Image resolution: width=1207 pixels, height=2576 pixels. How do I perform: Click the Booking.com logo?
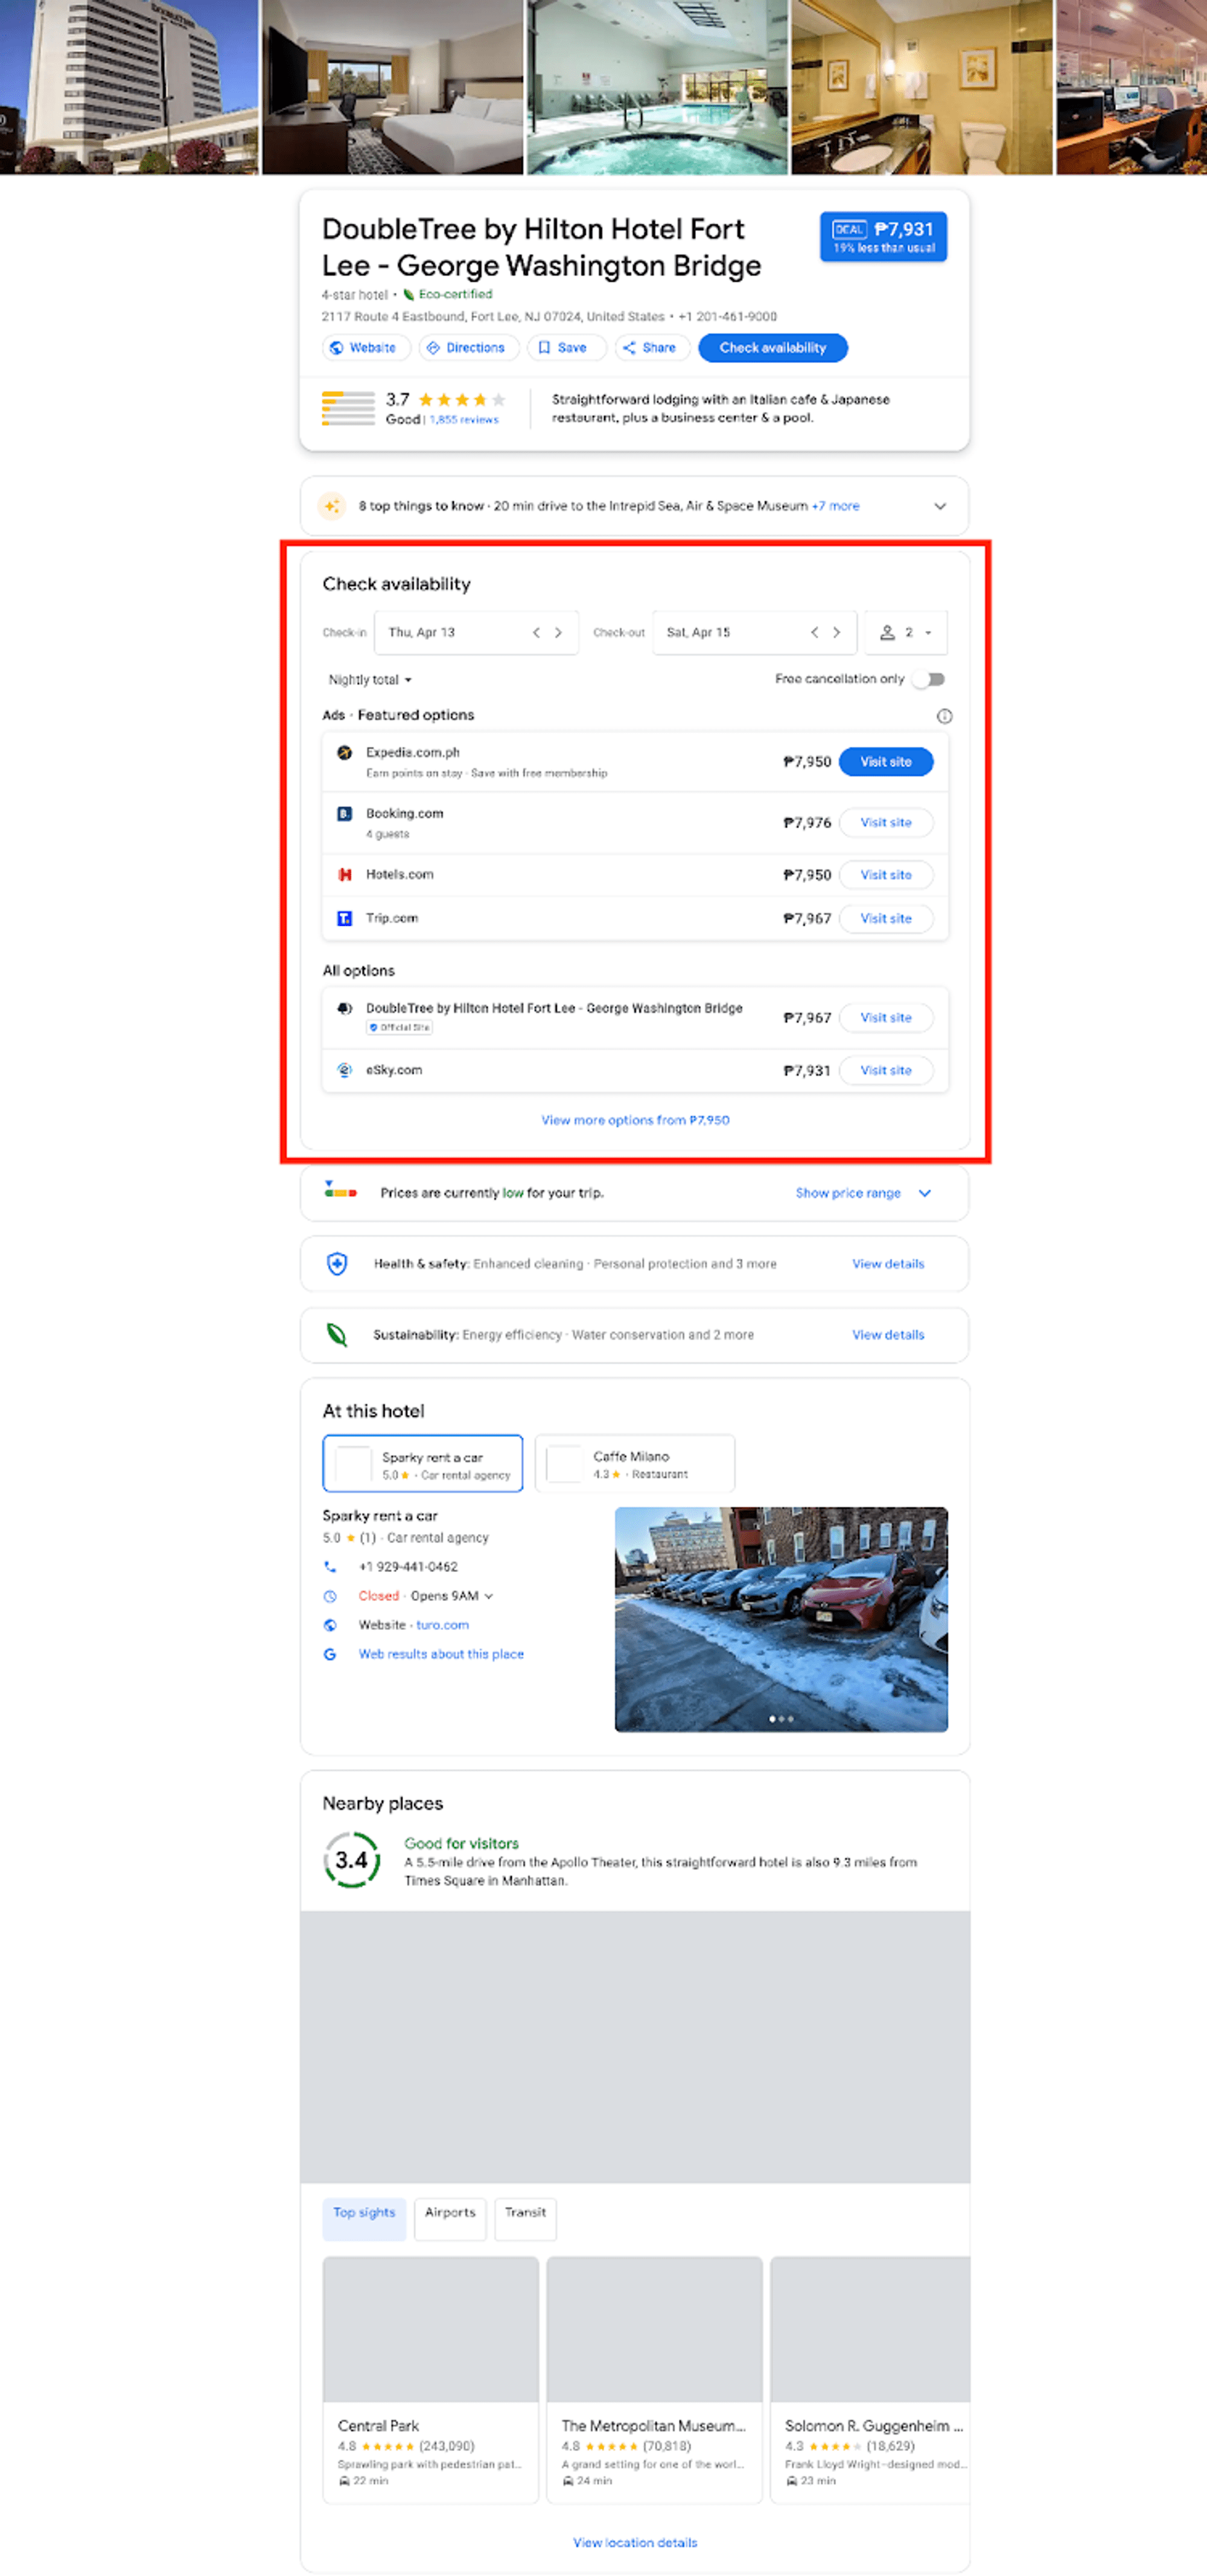pyautogui.click(x=345, y=813)
